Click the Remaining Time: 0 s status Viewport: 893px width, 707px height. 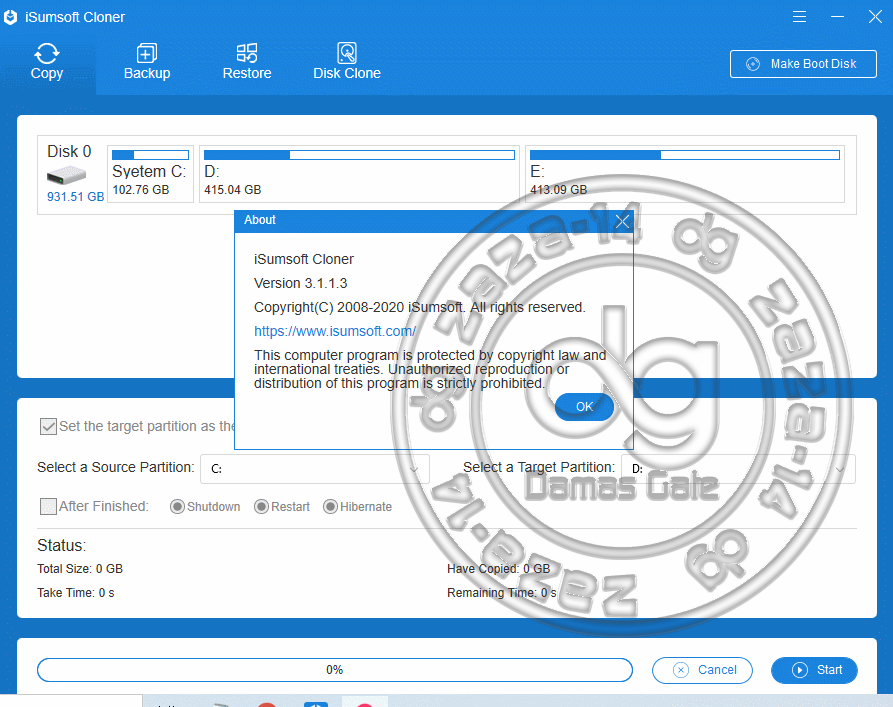tap(502, 592)
